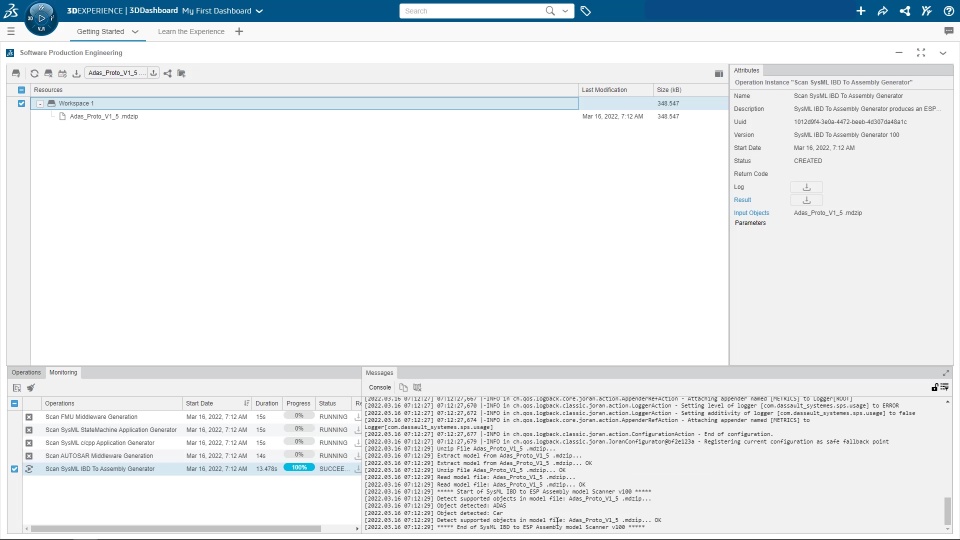Click the import folder icon in resources toolbar
The width and height of the screenshot is (960, 540).
pyautogui.click(x=181, y=73)
